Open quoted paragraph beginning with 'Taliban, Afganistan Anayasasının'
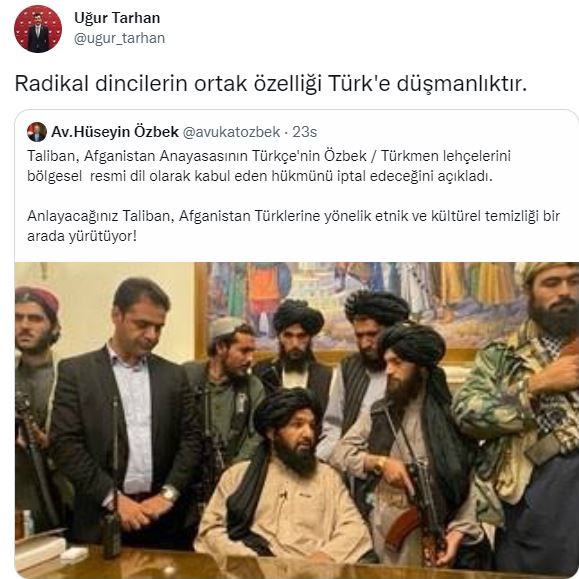 269,166
